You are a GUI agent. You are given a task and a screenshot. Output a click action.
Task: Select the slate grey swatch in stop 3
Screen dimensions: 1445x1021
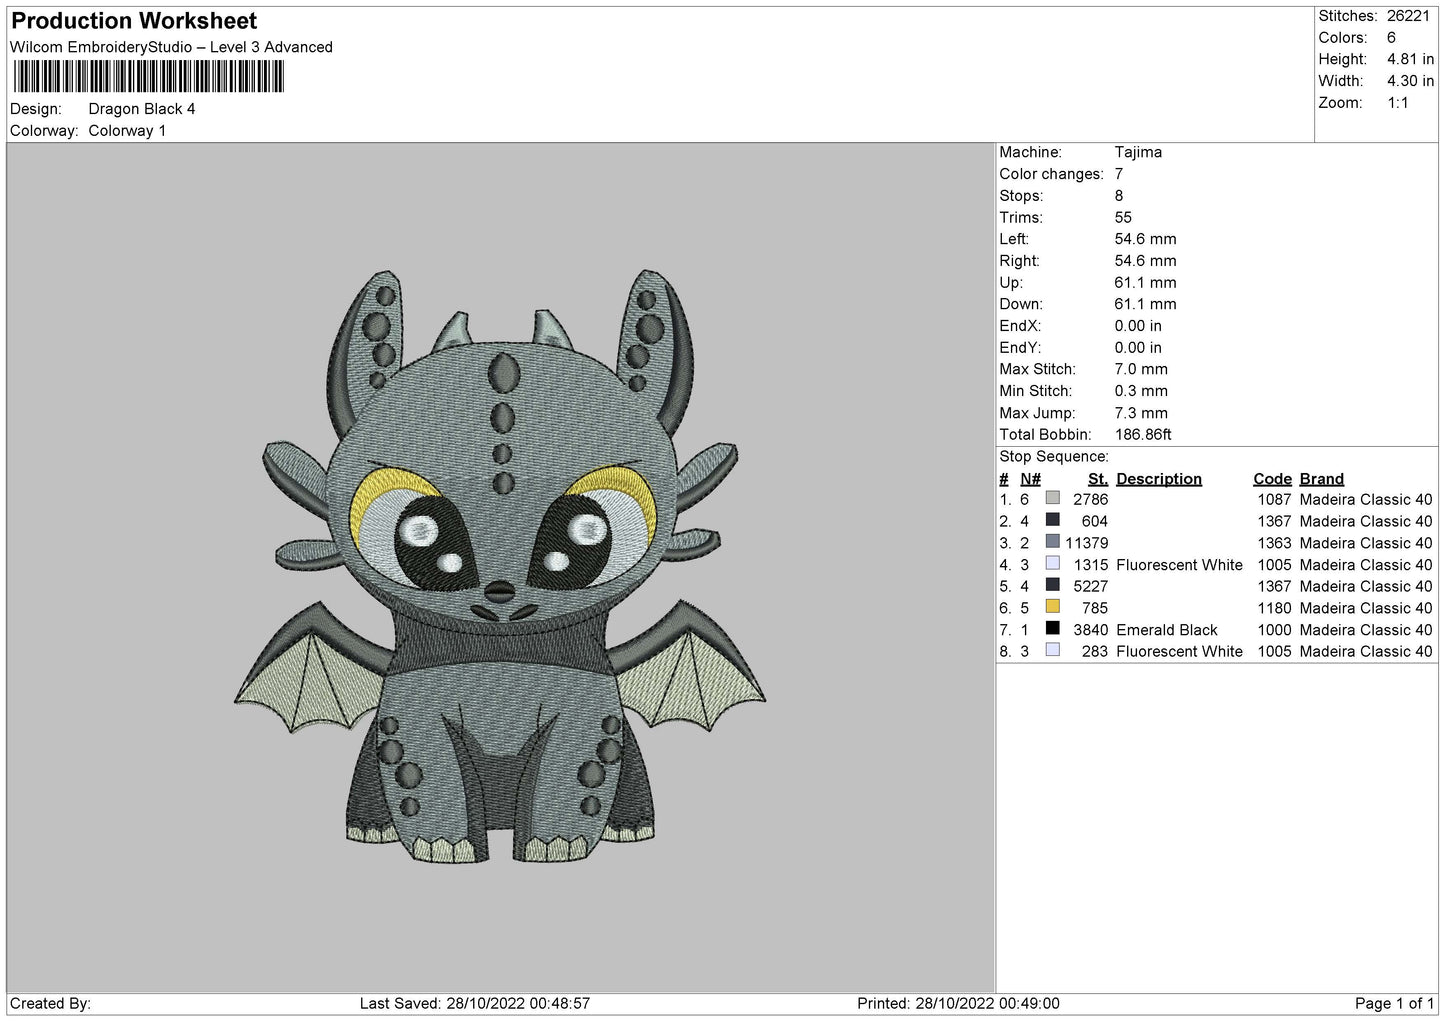[x=1052, y=542]
